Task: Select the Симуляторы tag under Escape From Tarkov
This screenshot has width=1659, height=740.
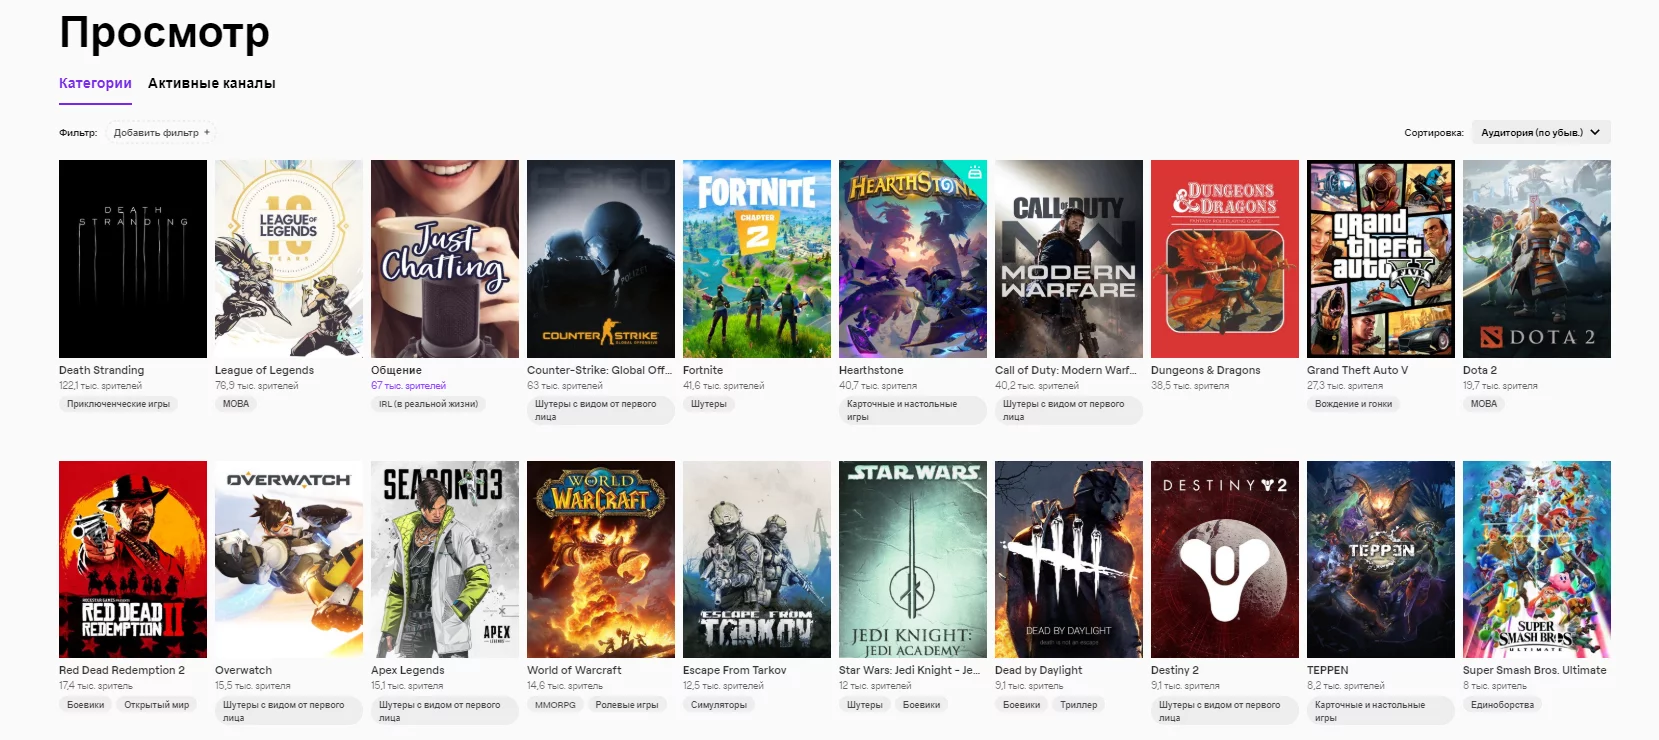Action: click(719, 705)
